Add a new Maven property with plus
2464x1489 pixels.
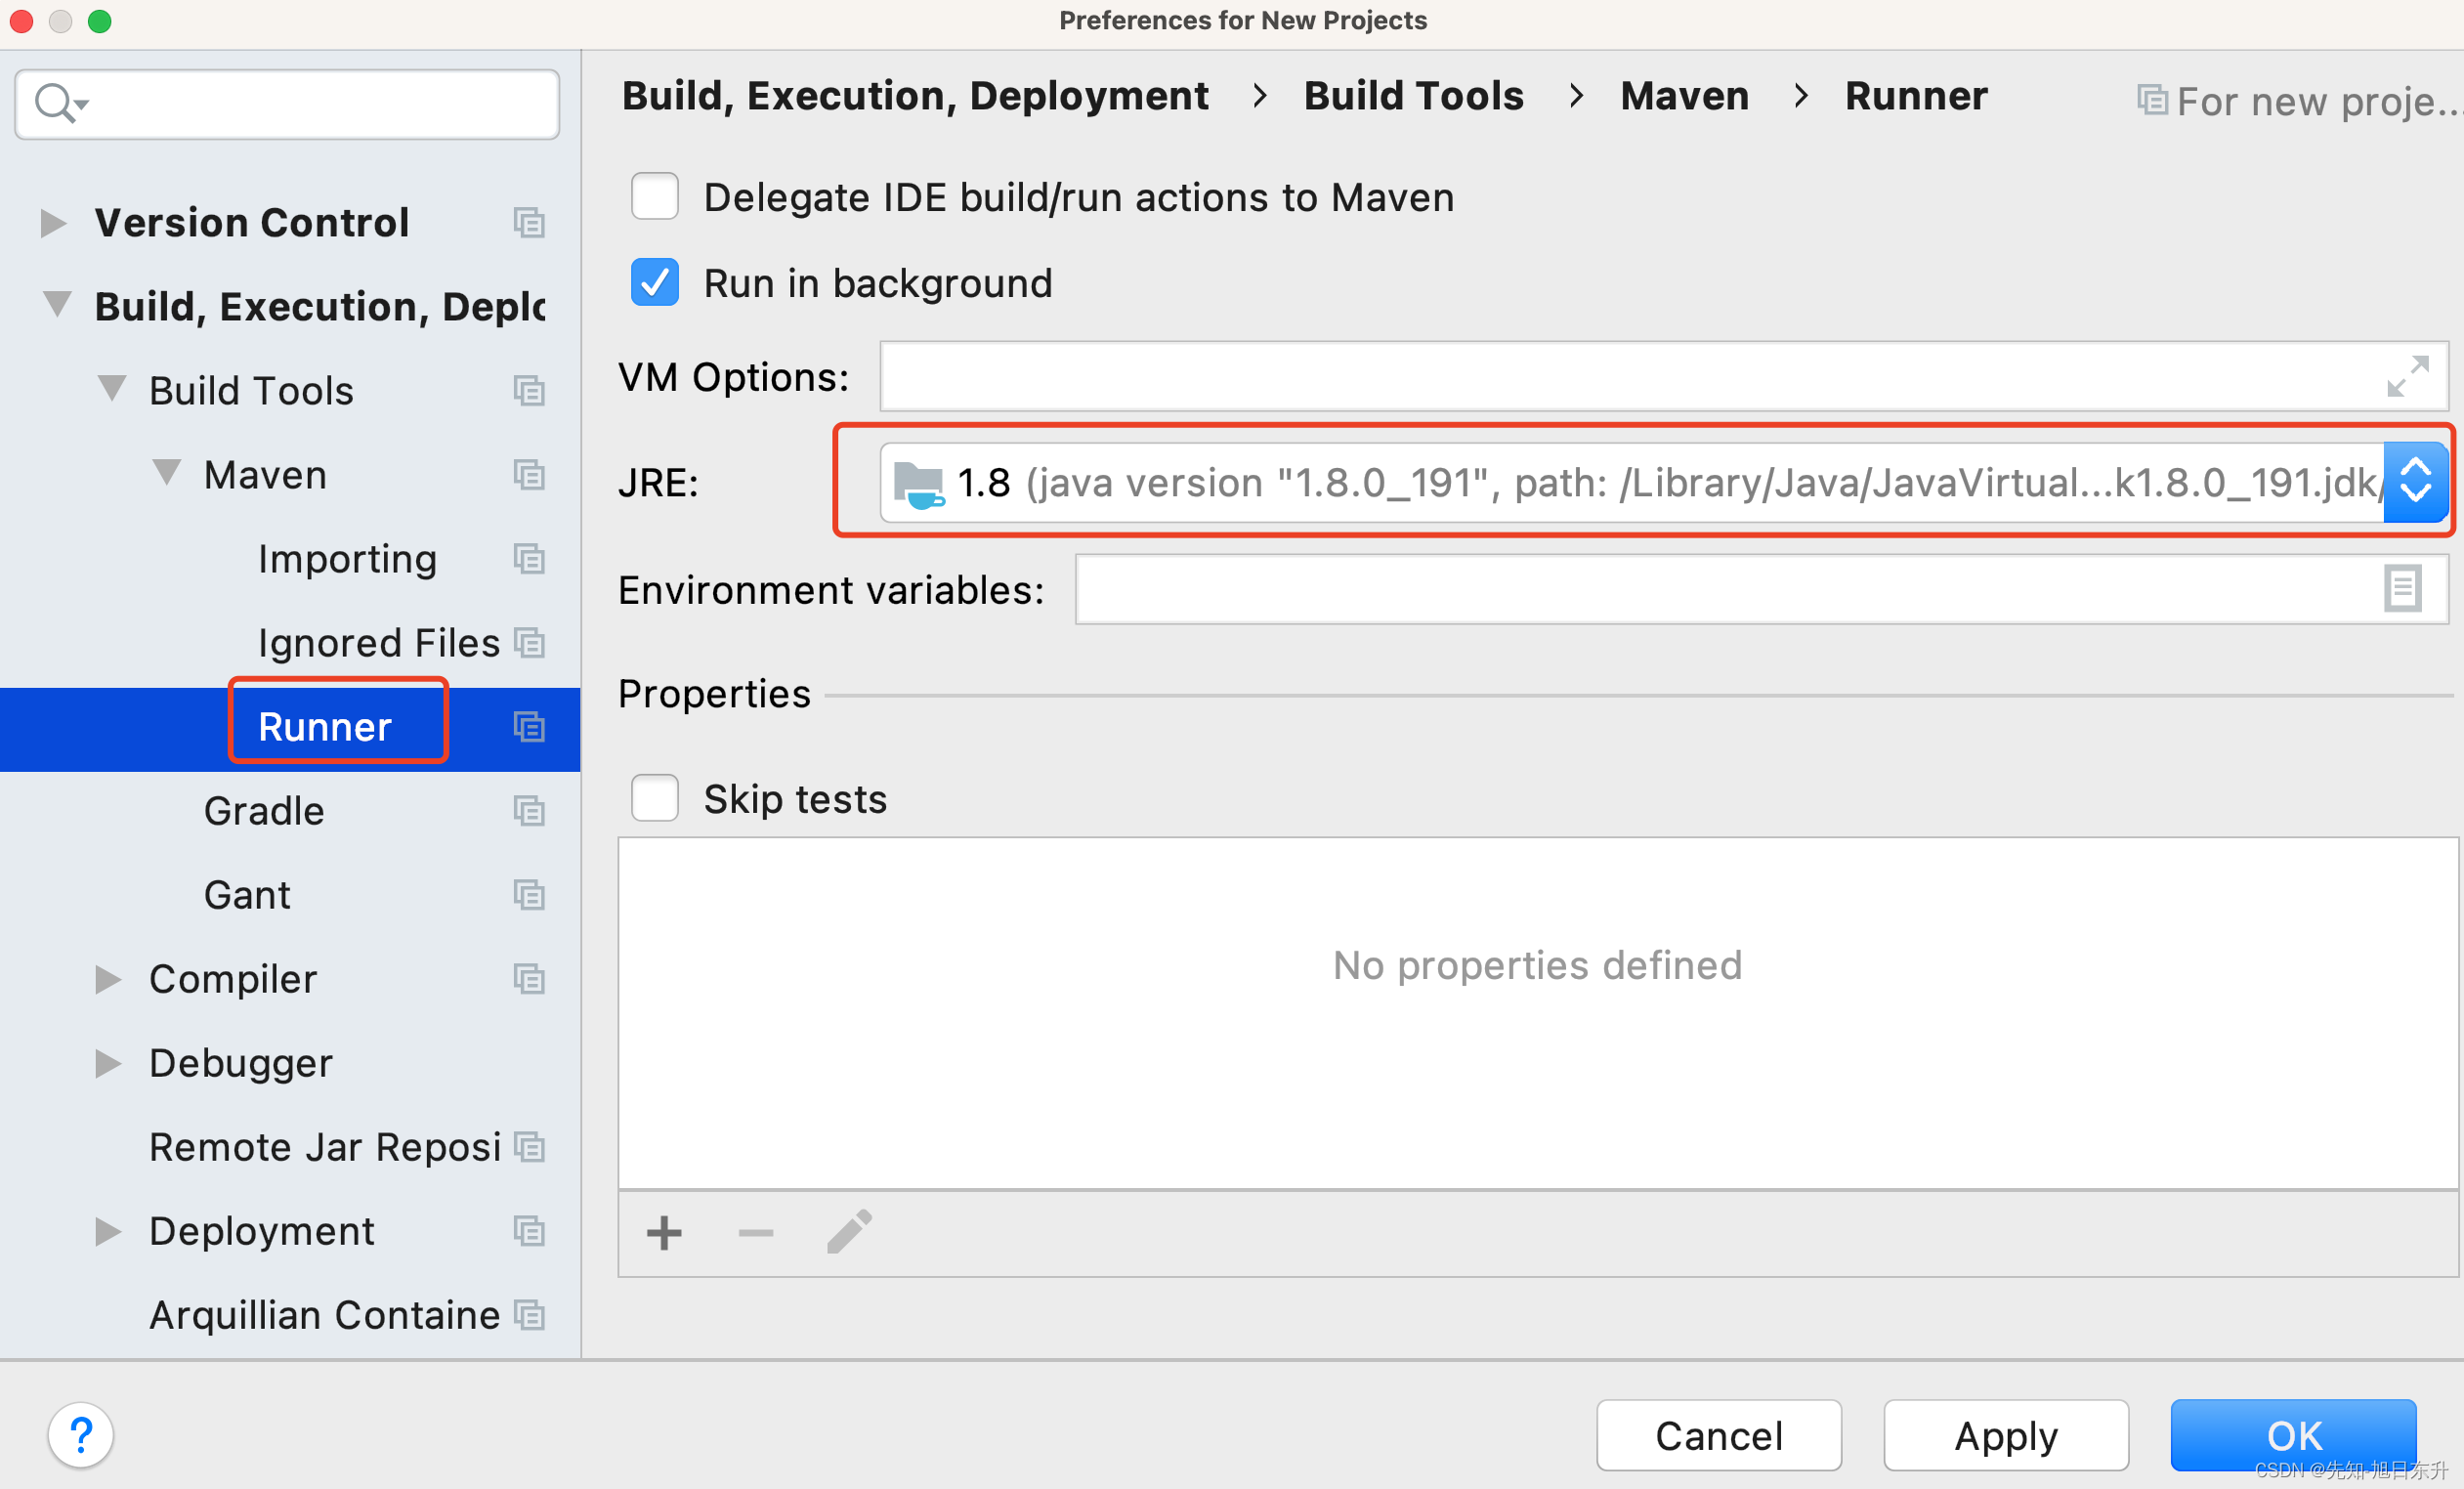[x=664, y=1232]
